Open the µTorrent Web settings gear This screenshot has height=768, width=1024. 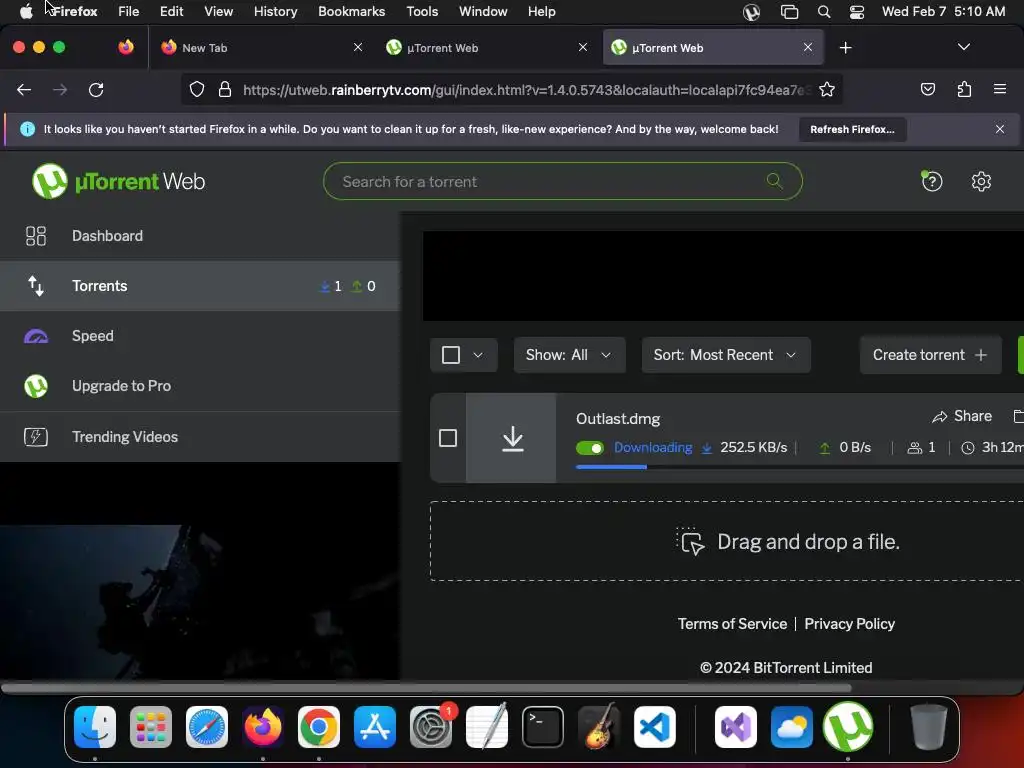click(x=981, y=182)
